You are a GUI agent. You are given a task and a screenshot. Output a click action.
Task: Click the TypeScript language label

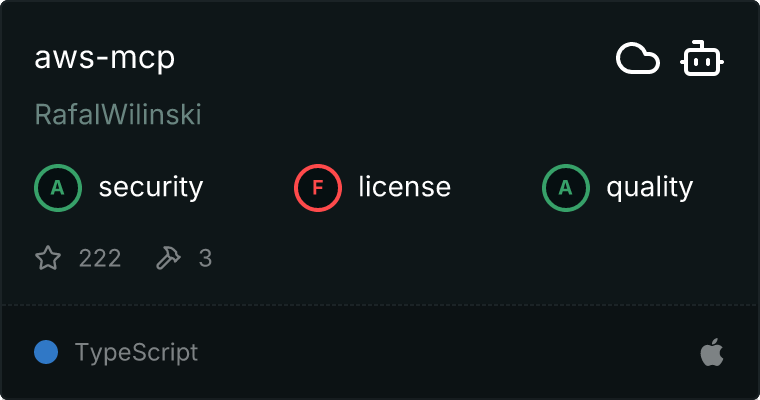(136, 352)
